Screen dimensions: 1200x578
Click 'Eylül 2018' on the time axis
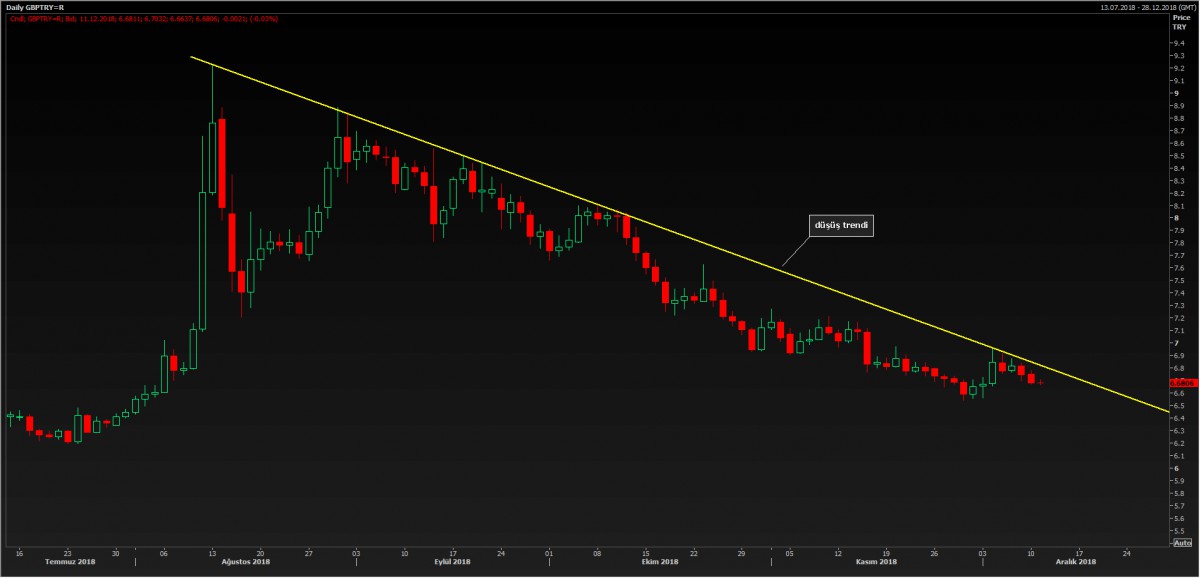coord(452,561)
